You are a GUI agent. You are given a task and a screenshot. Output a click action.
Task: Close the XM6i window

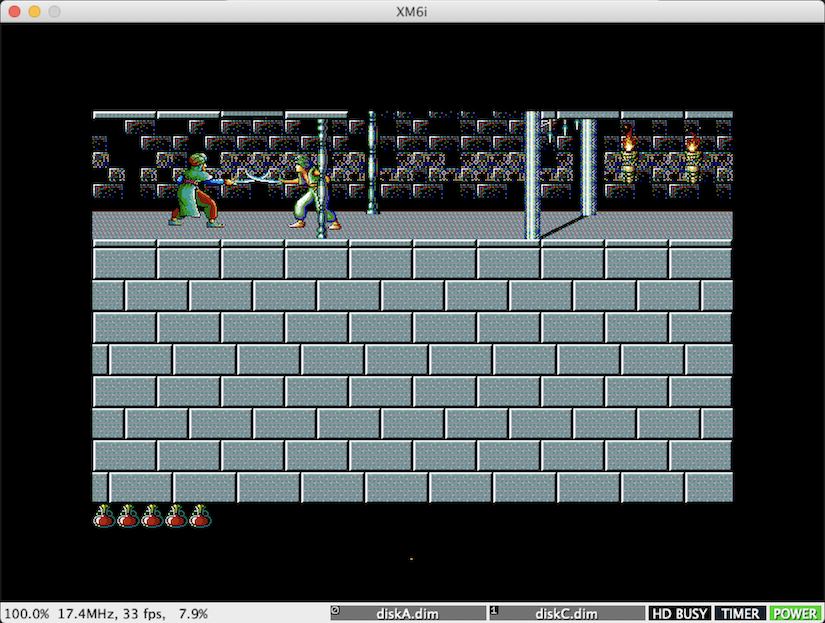click(x=14, y=11)
